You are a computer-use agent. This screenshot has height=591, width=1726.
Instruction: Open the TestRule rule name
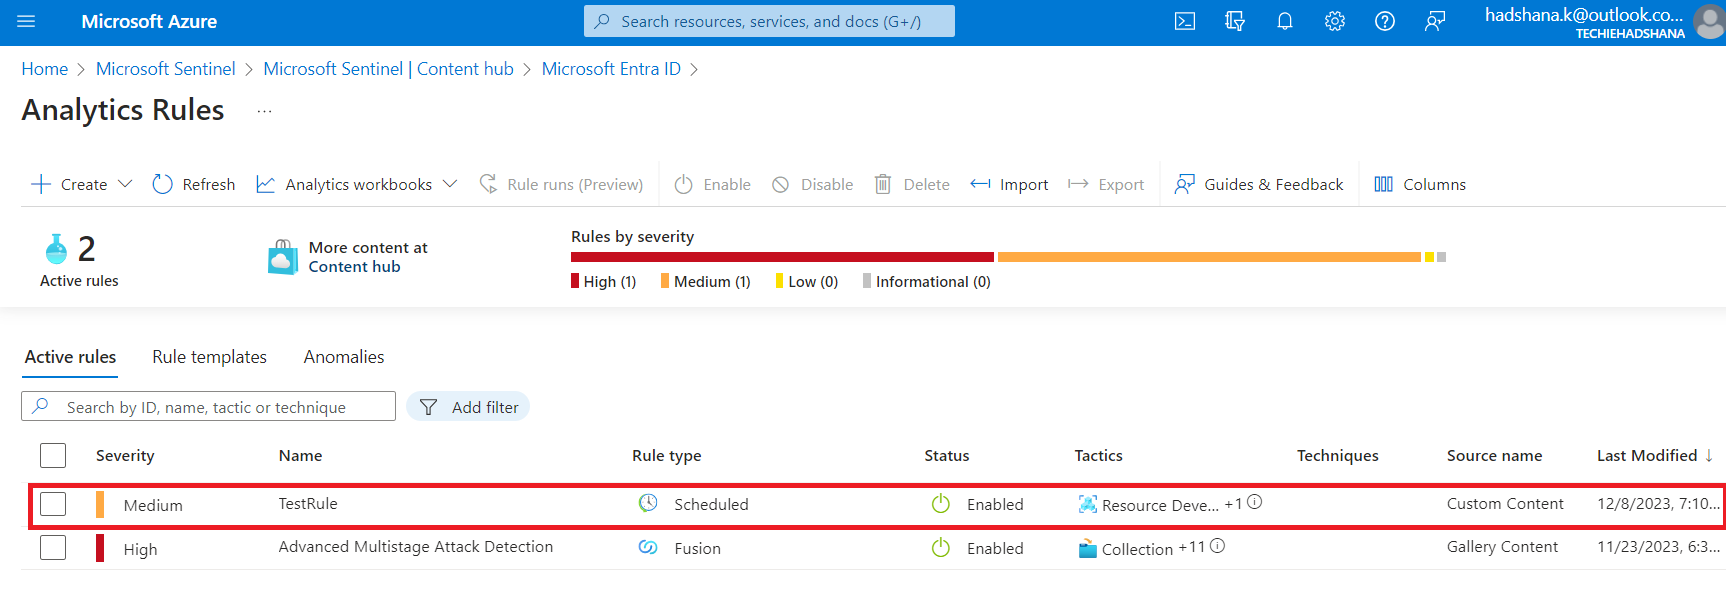pyautogui.click(x=308, y=504)
